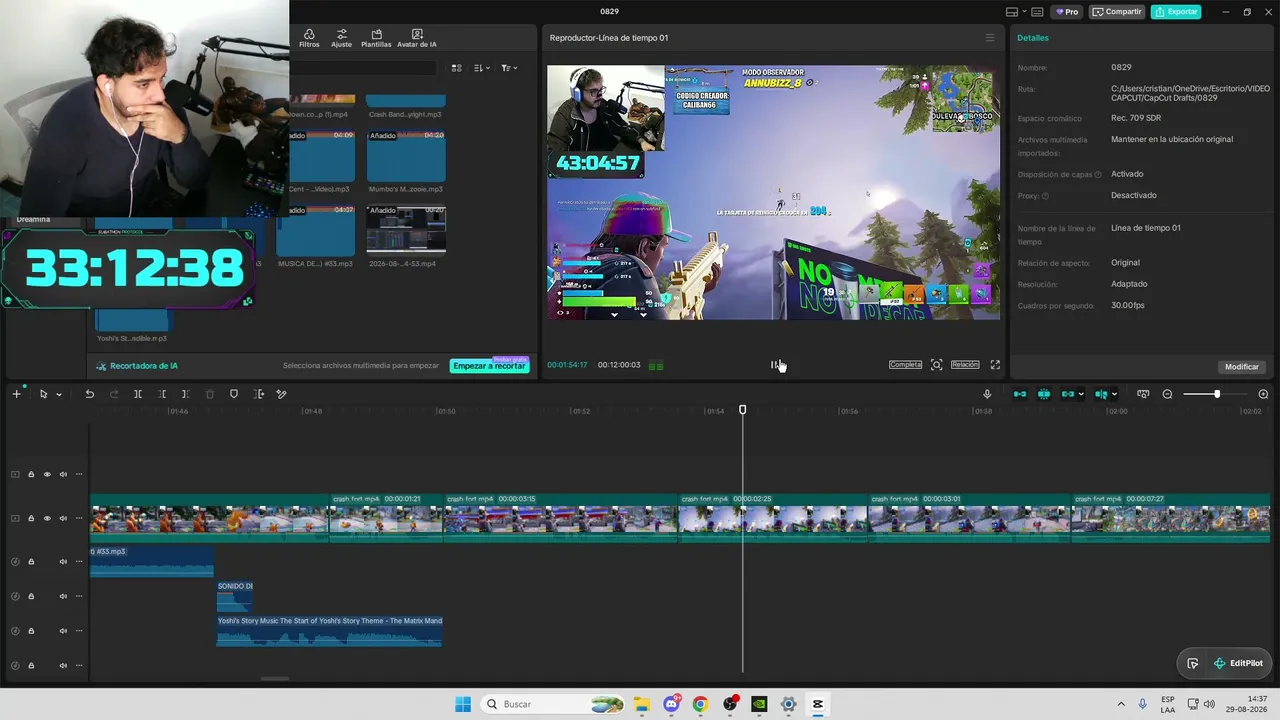The height and width of the screenshot is (720, 1280).
Task: Open the Plantillas tab
Action: [376, 39]
